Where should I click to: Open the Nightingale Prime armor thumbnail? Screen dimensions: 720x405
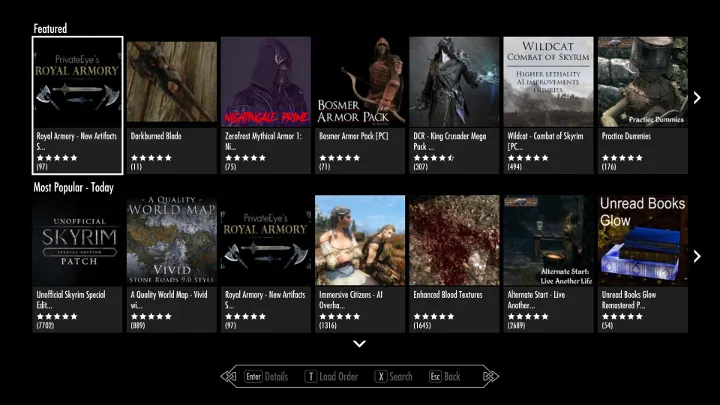tap(266, 82)
